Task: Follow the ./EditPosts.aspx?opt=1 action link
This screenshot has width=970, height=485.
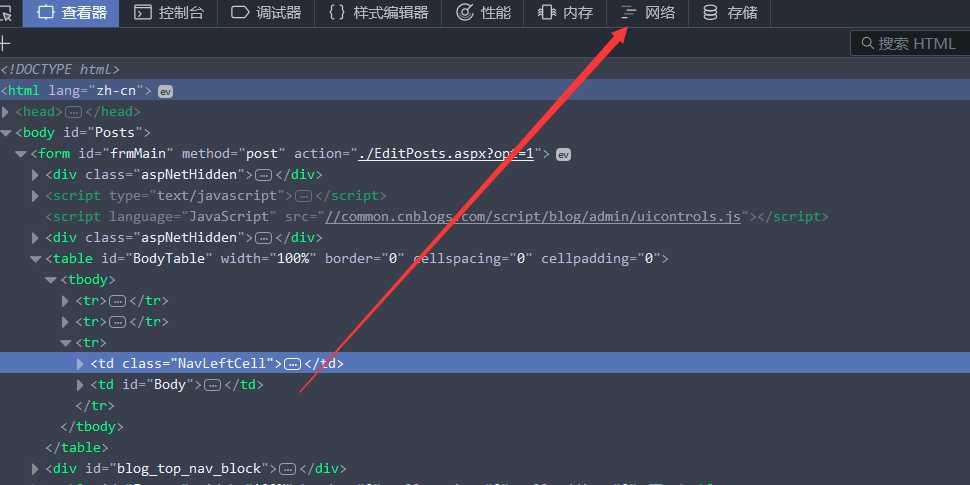Action: point(446,154)
